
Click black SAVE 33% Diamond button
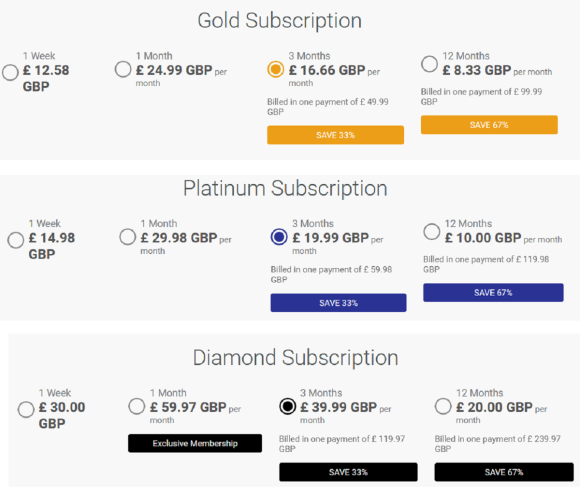(348, 472)
